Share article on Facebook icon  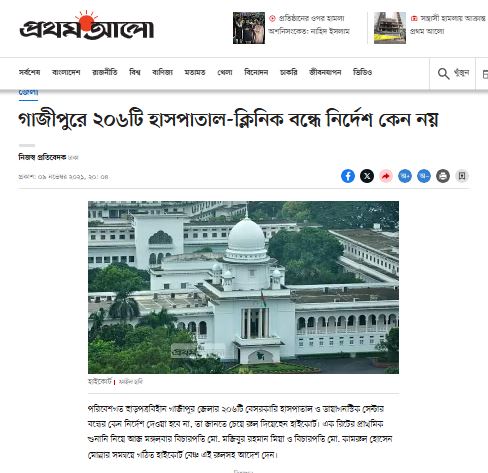348,176
